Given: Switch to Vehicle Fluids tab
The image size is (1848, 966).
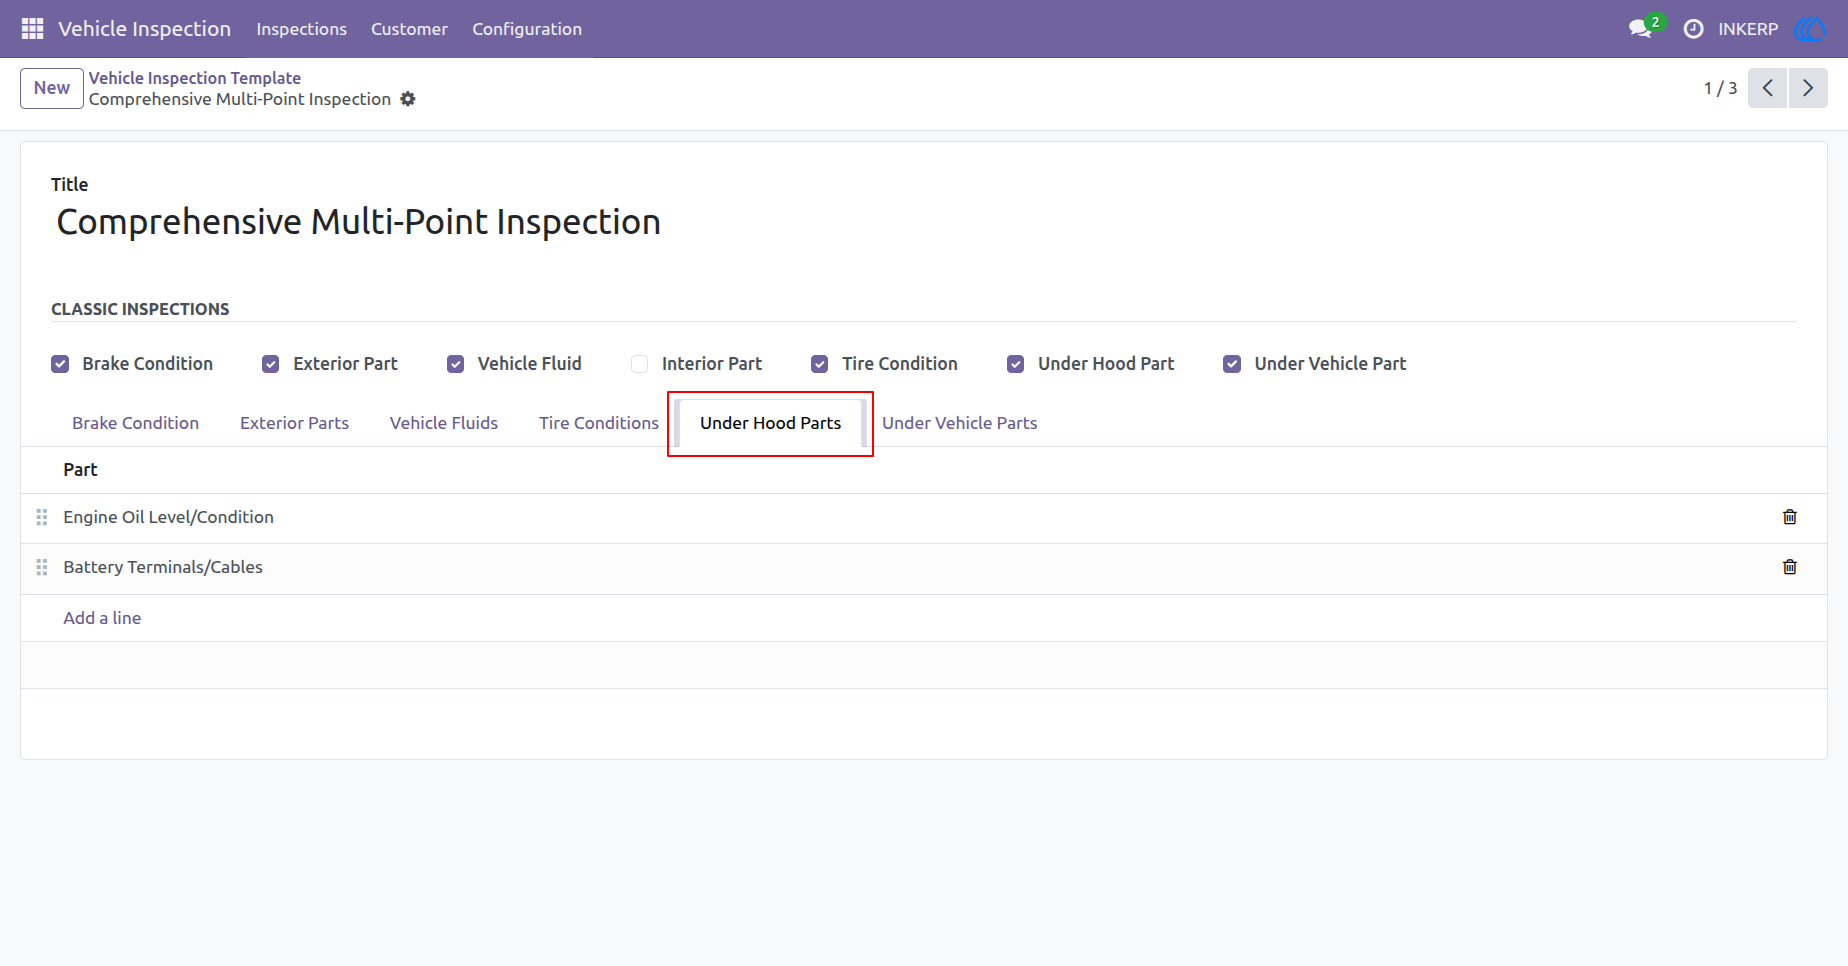Looking at the screenshot, I should [444, 423].
